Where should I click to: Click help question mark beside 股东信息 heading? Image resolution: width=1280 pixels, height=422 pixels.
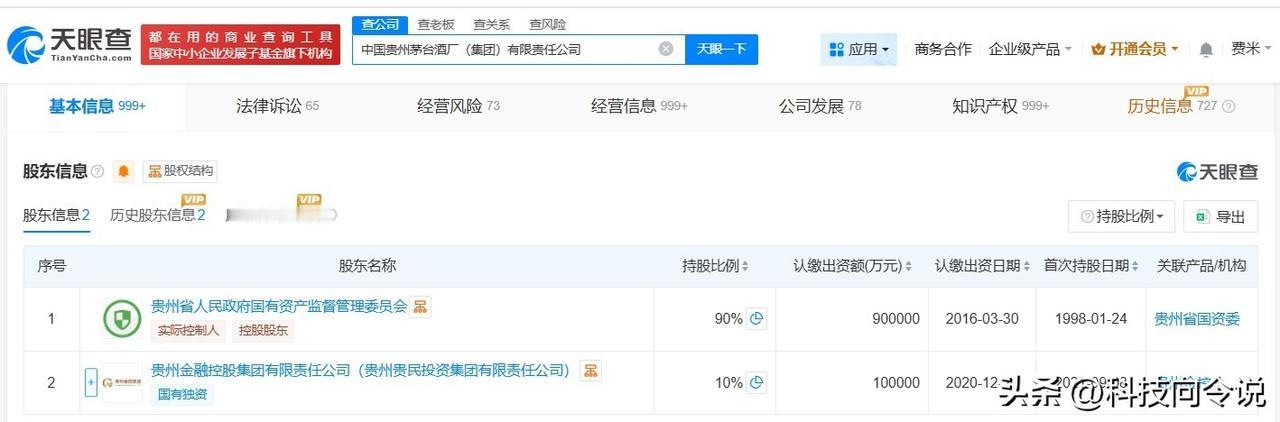coord(97,172)
